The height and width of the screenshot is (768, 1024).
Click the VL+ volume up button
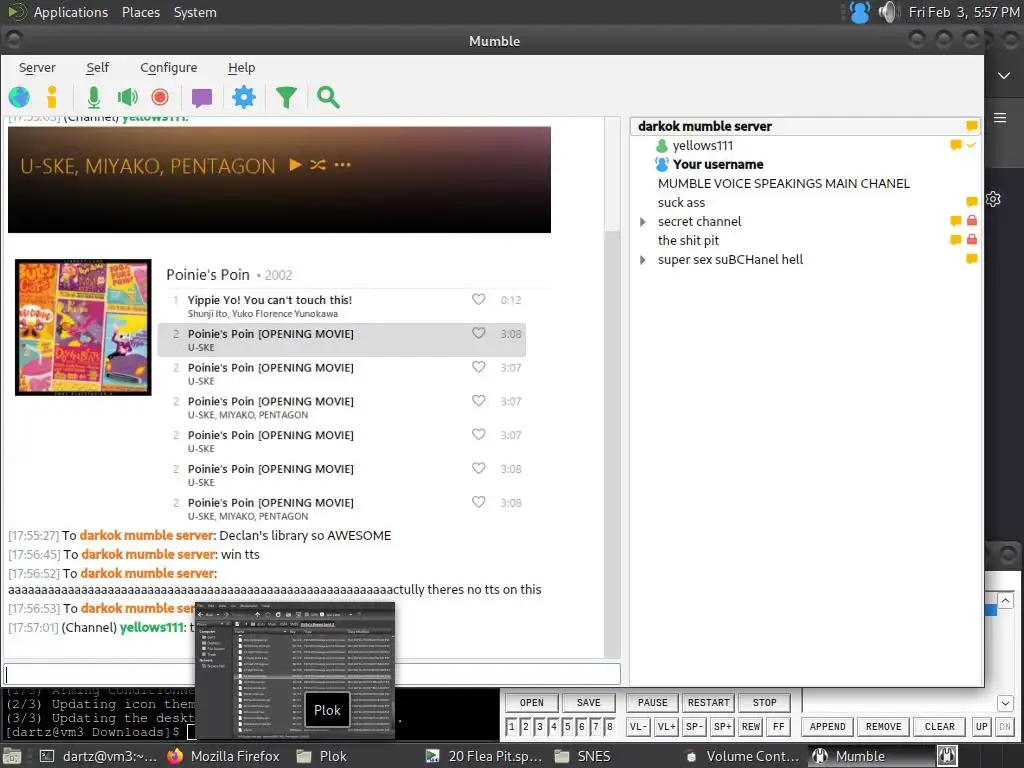coord(666,726)
